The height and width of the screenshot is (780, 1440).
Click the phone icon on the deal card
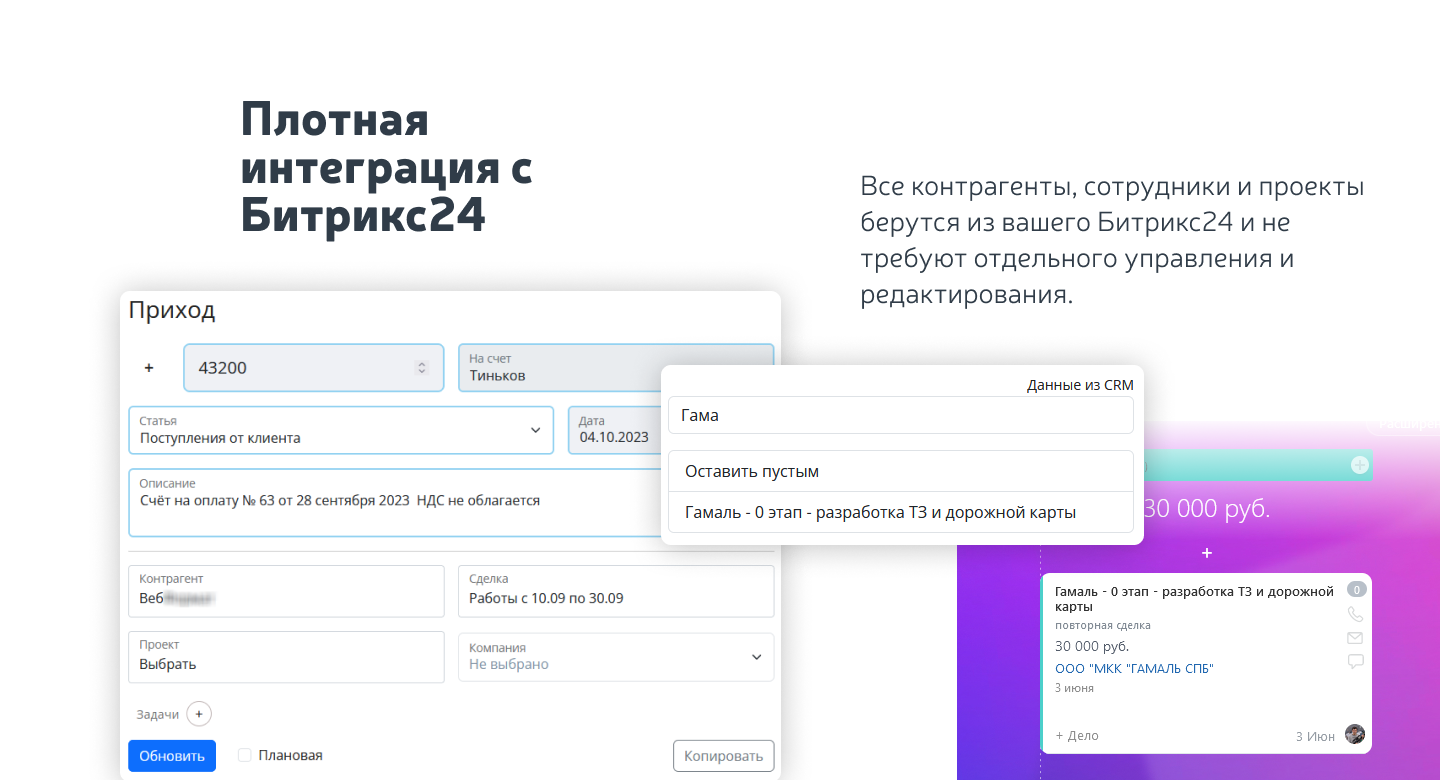point(1355,615)
